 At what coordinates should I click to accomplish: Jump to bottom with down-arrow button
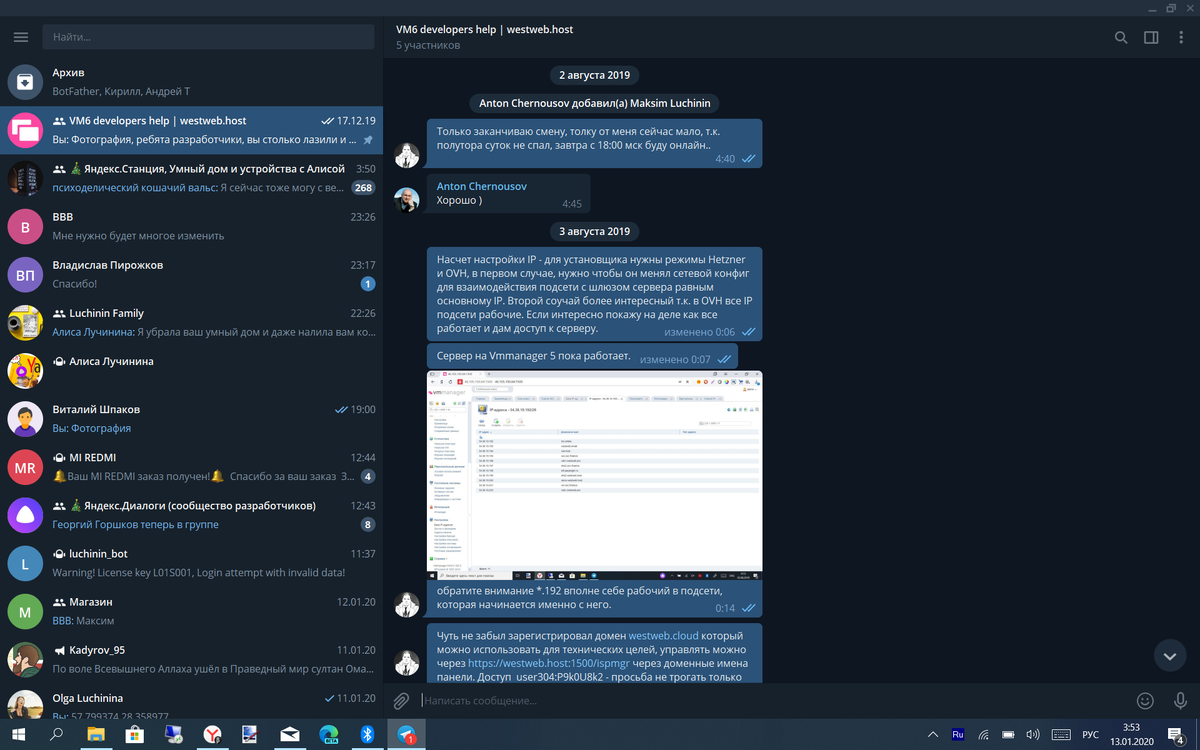tap(1170, 655)
